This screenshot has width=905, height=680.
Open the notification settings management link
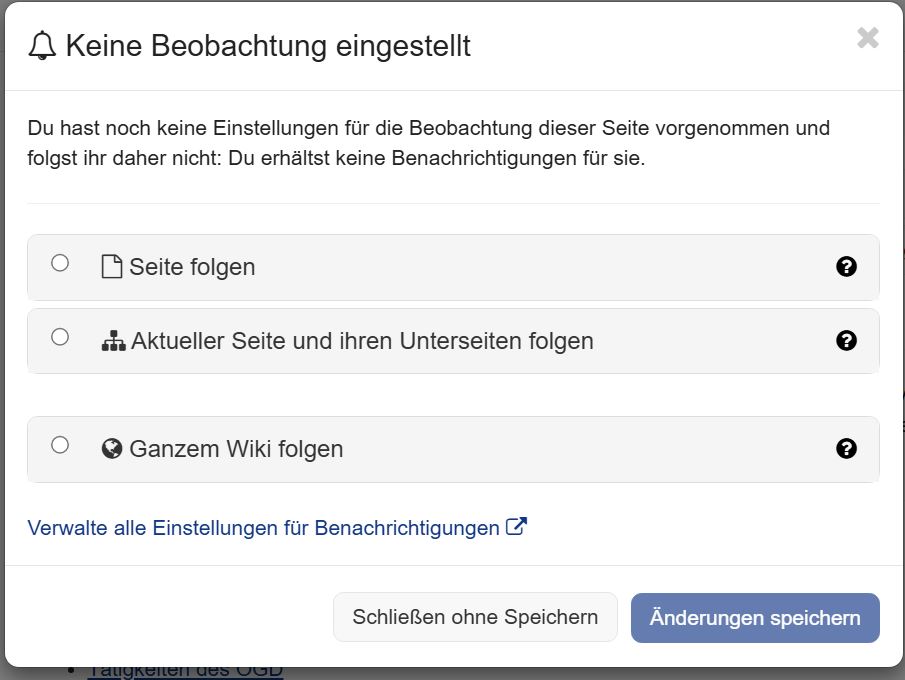click(x=263, y=528)
